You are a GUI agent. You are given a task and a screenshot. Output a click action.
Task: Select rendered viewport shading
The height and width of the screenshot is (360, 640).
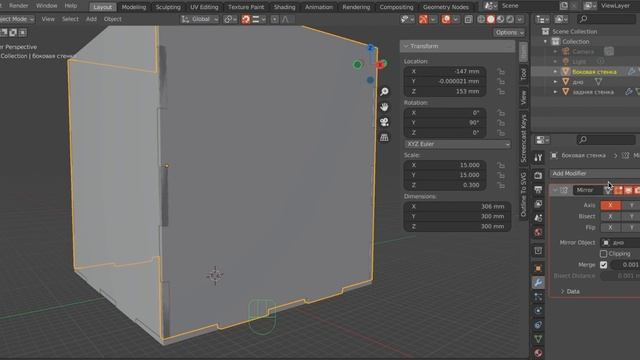coord(510,19)
